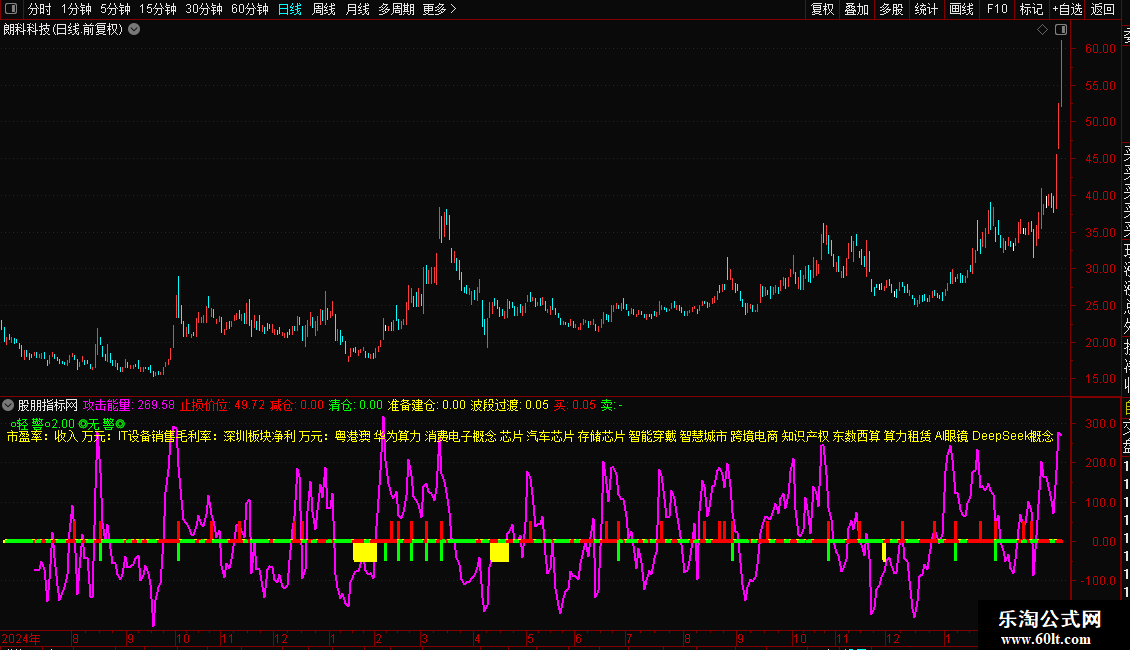The height and width of the screenshot is (650, 1130).
Task: Click the 东数西算 concept tag
Action: pos(856,436)
